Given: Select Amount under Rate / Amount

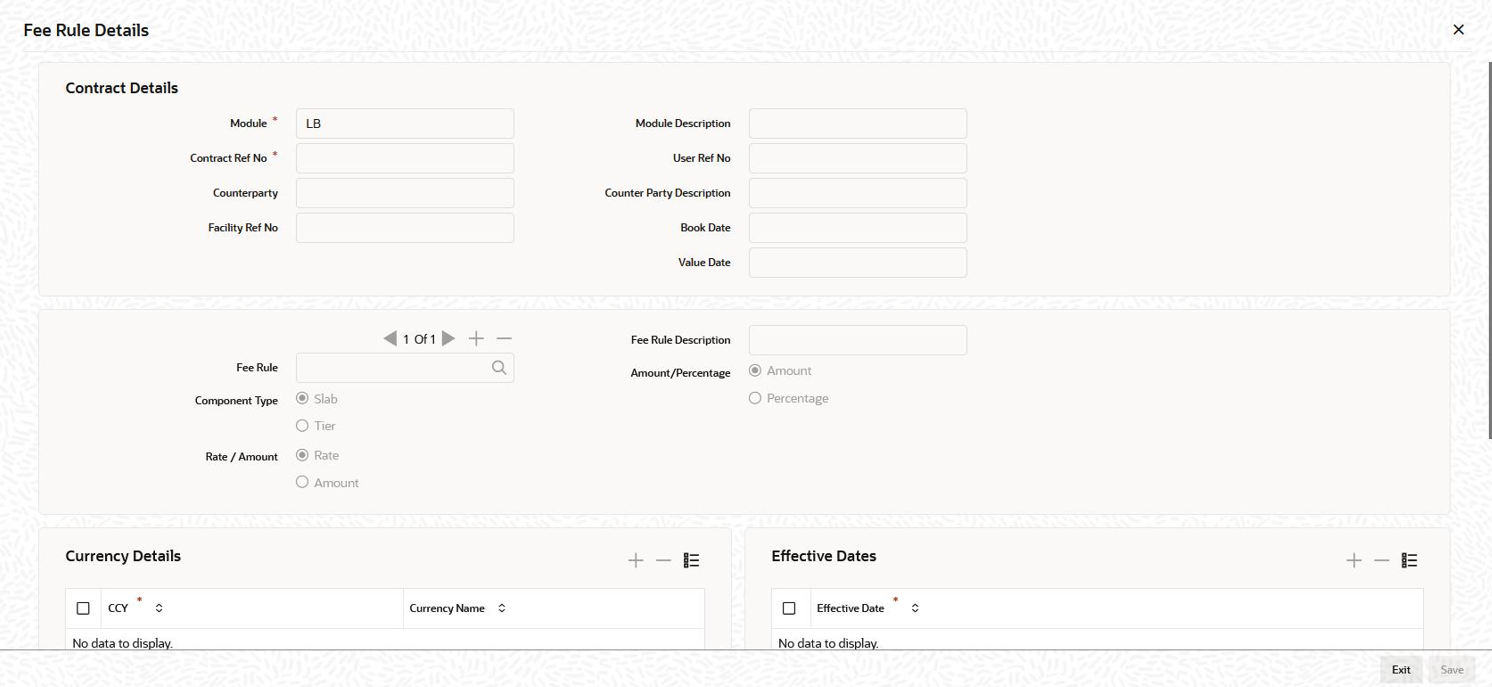Looking at the screenshot, I should pyautogui.click(x=302, y=482).
